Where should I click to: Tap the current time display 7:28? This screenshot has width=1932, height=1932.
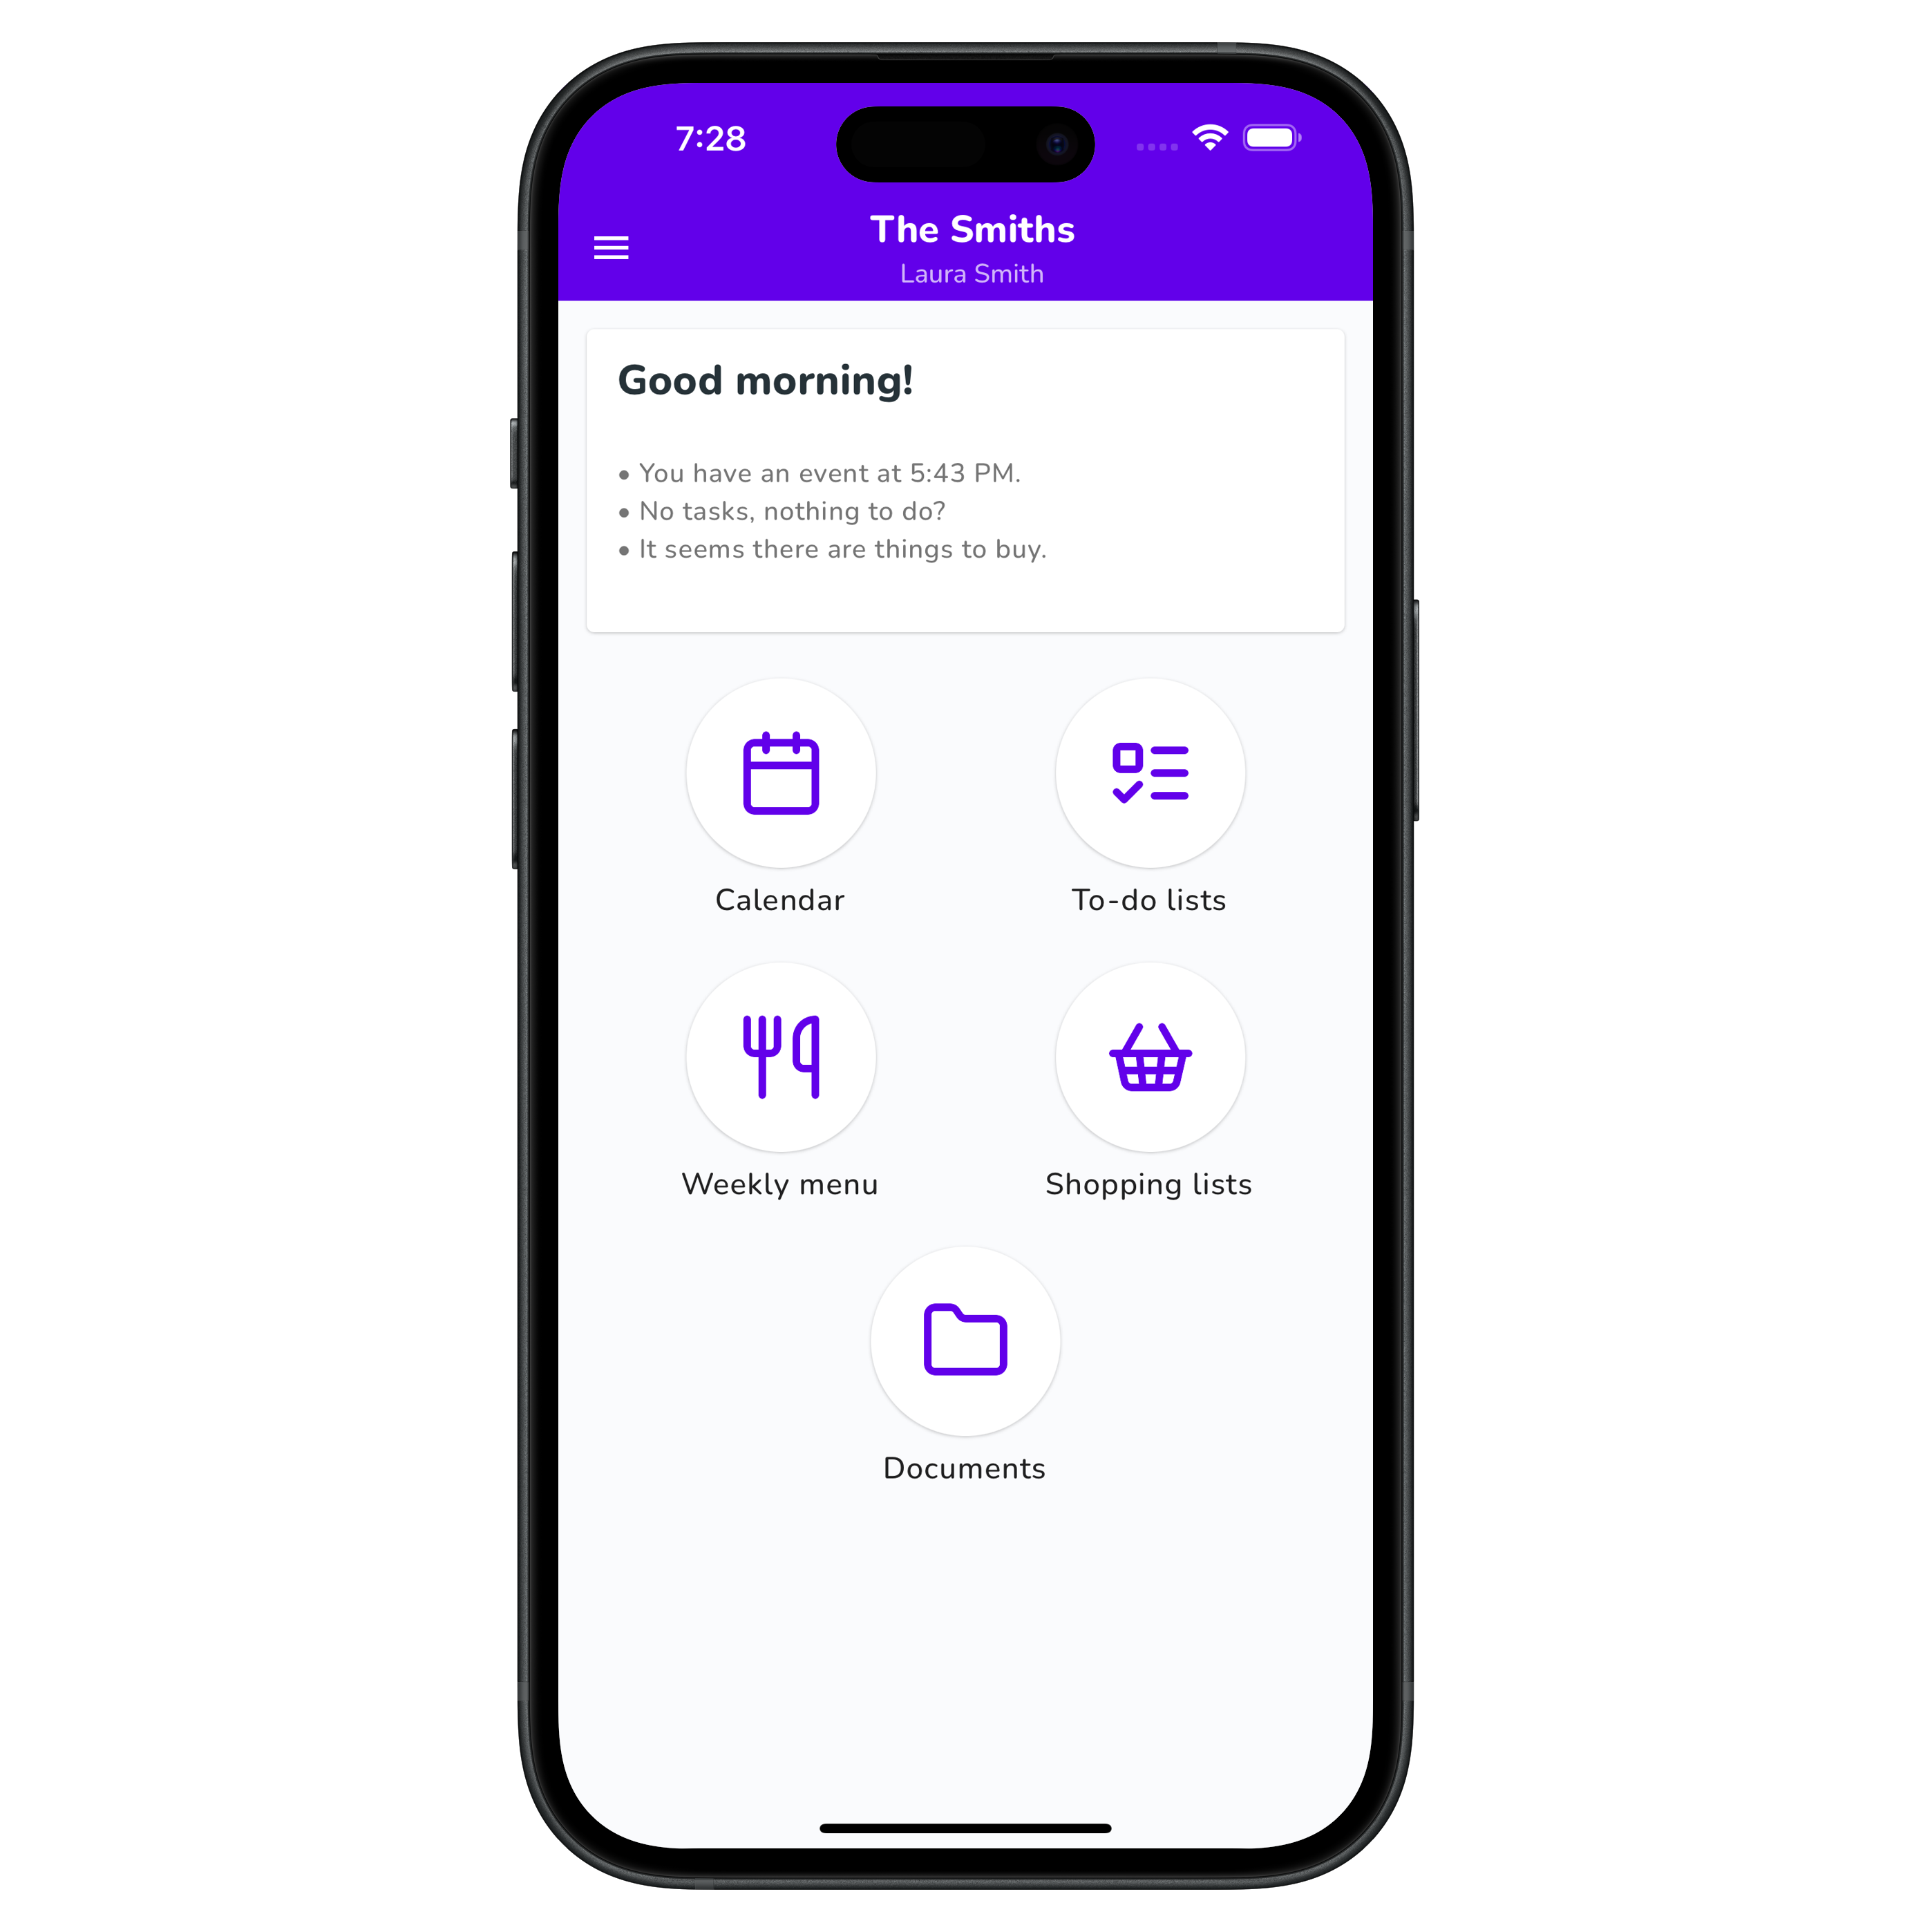(x=706, y=140)
